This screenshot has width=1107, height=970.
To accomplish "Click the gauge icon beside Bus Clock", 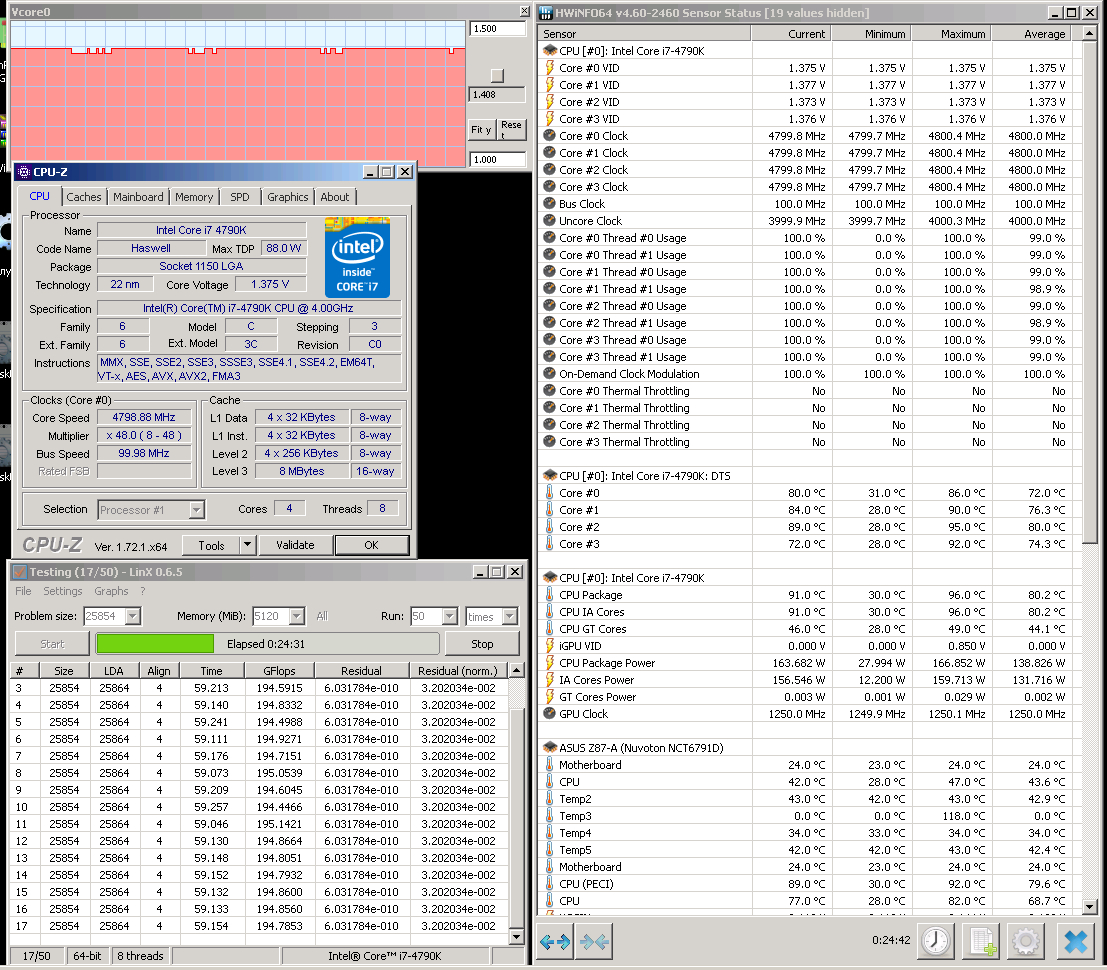I will pos(550,203).
